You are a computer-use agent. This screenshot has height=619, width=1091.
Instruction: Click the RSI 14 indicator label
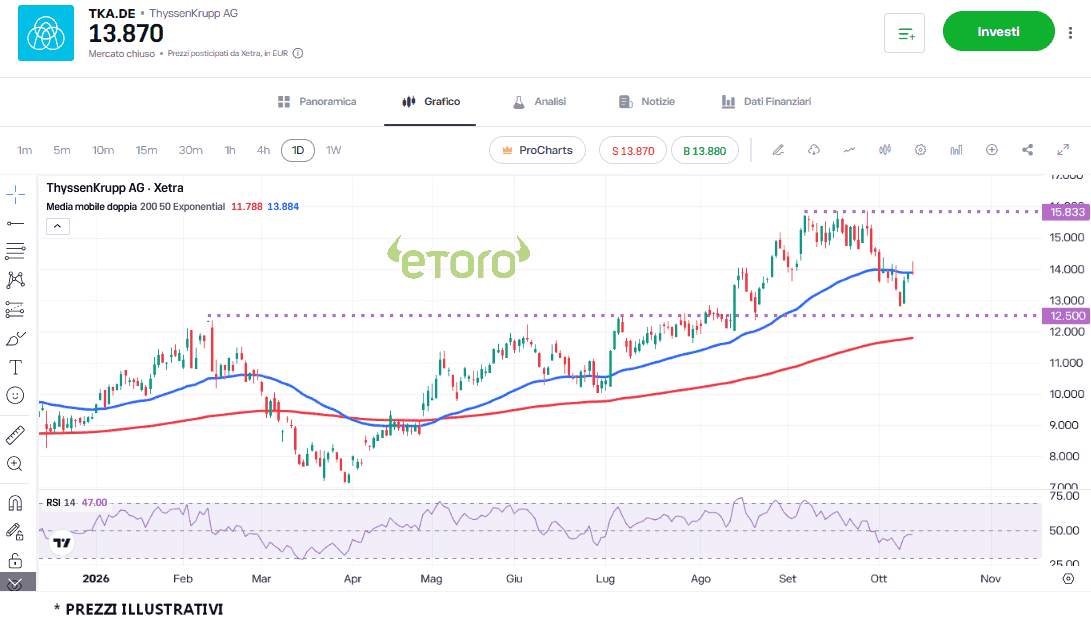coord(61,502)
